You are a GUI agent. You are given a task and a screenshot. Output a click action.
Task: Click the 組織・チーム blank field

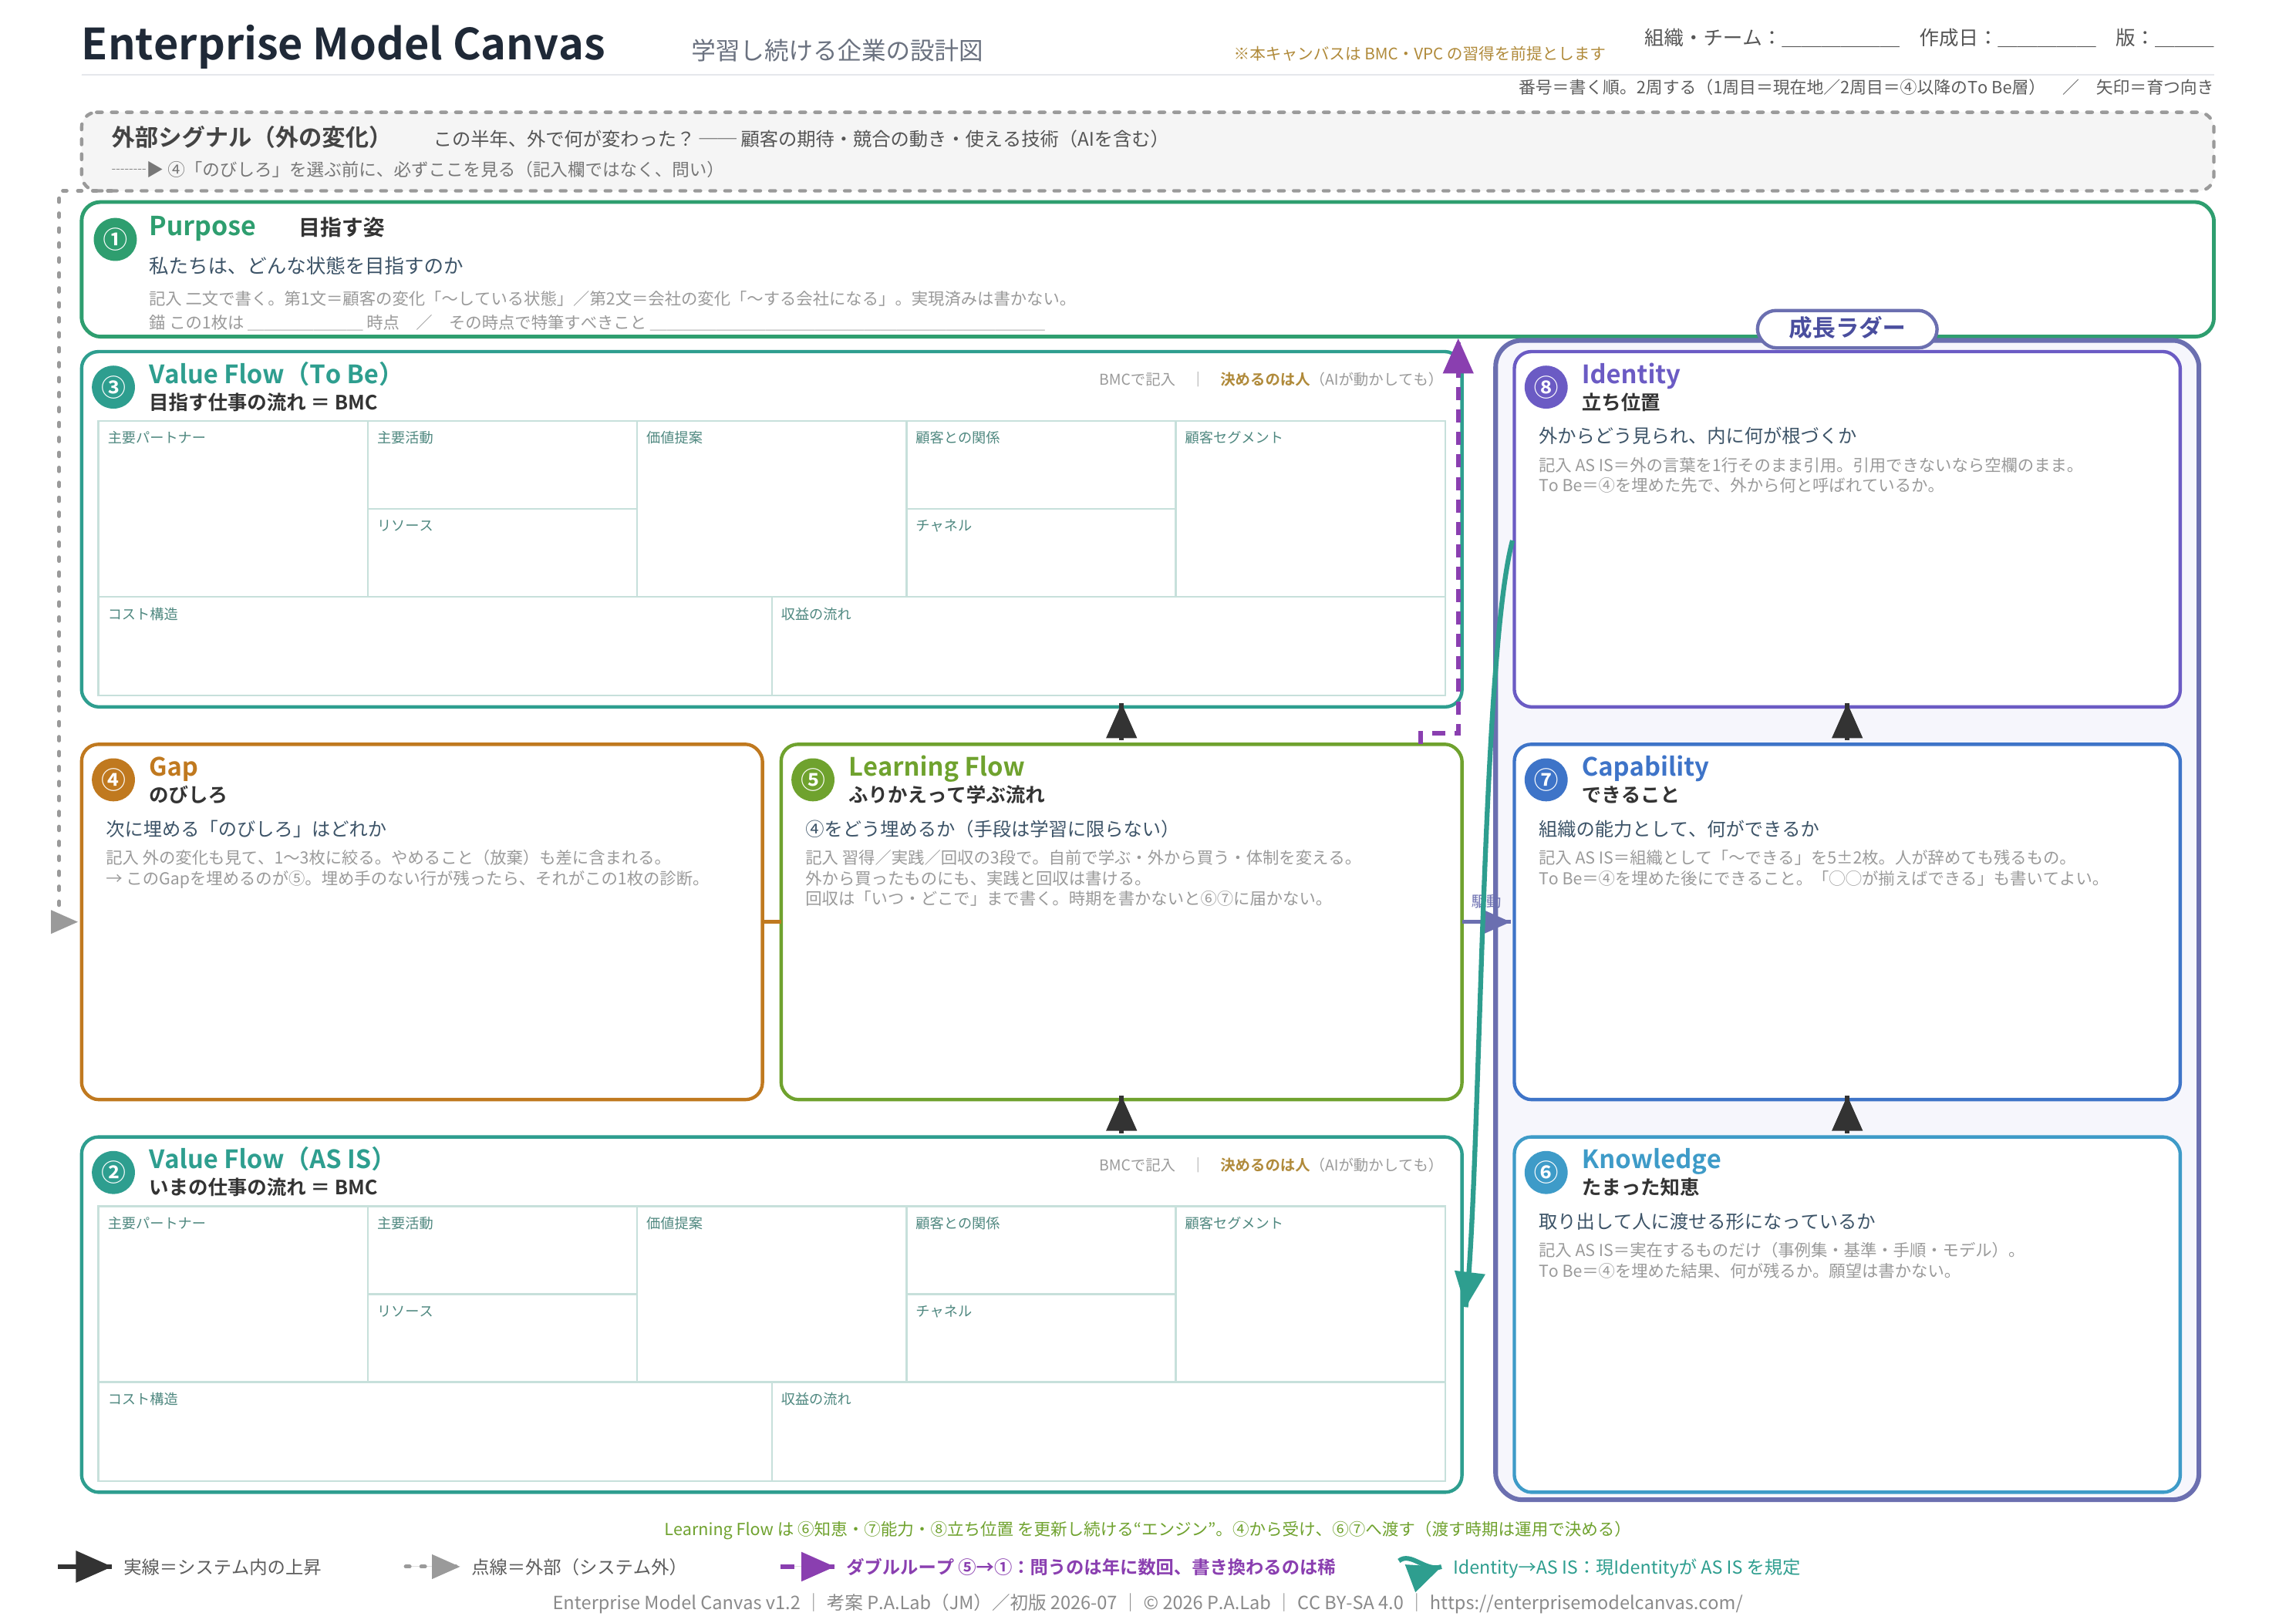coord(1841,39)
